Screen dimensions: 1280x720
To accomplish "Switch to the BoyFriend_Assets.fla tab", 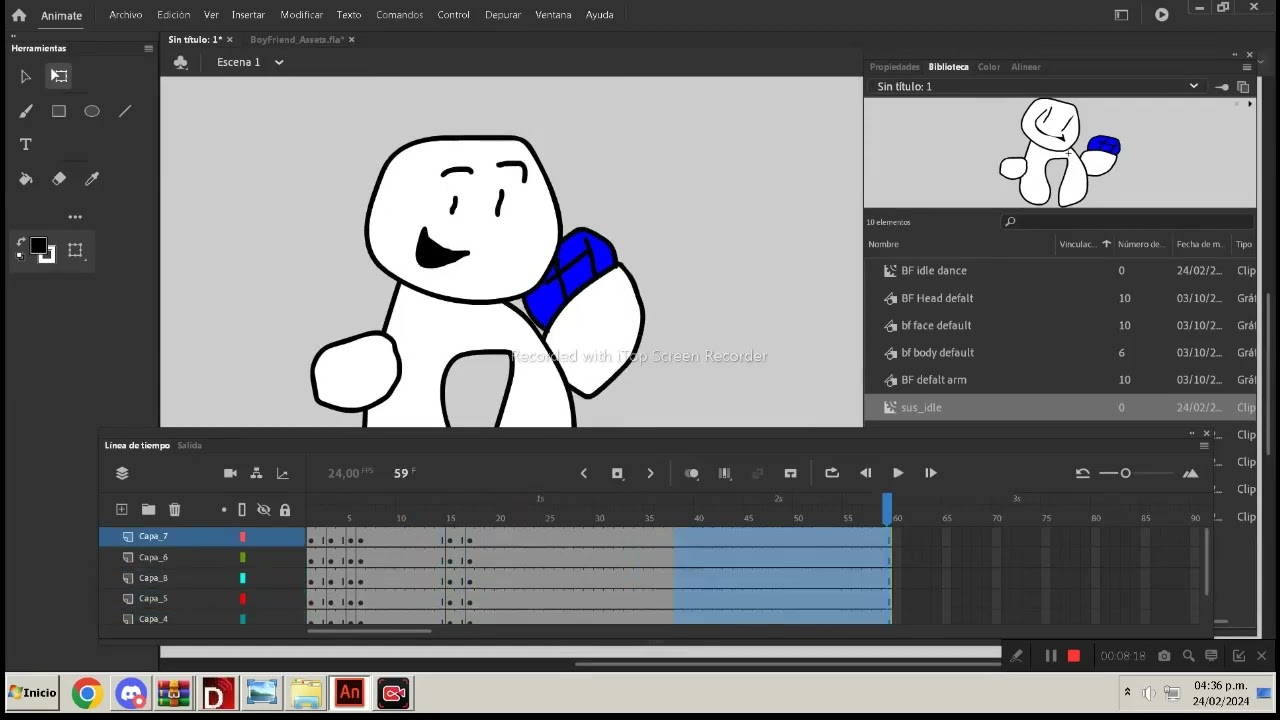I will 297,40.
